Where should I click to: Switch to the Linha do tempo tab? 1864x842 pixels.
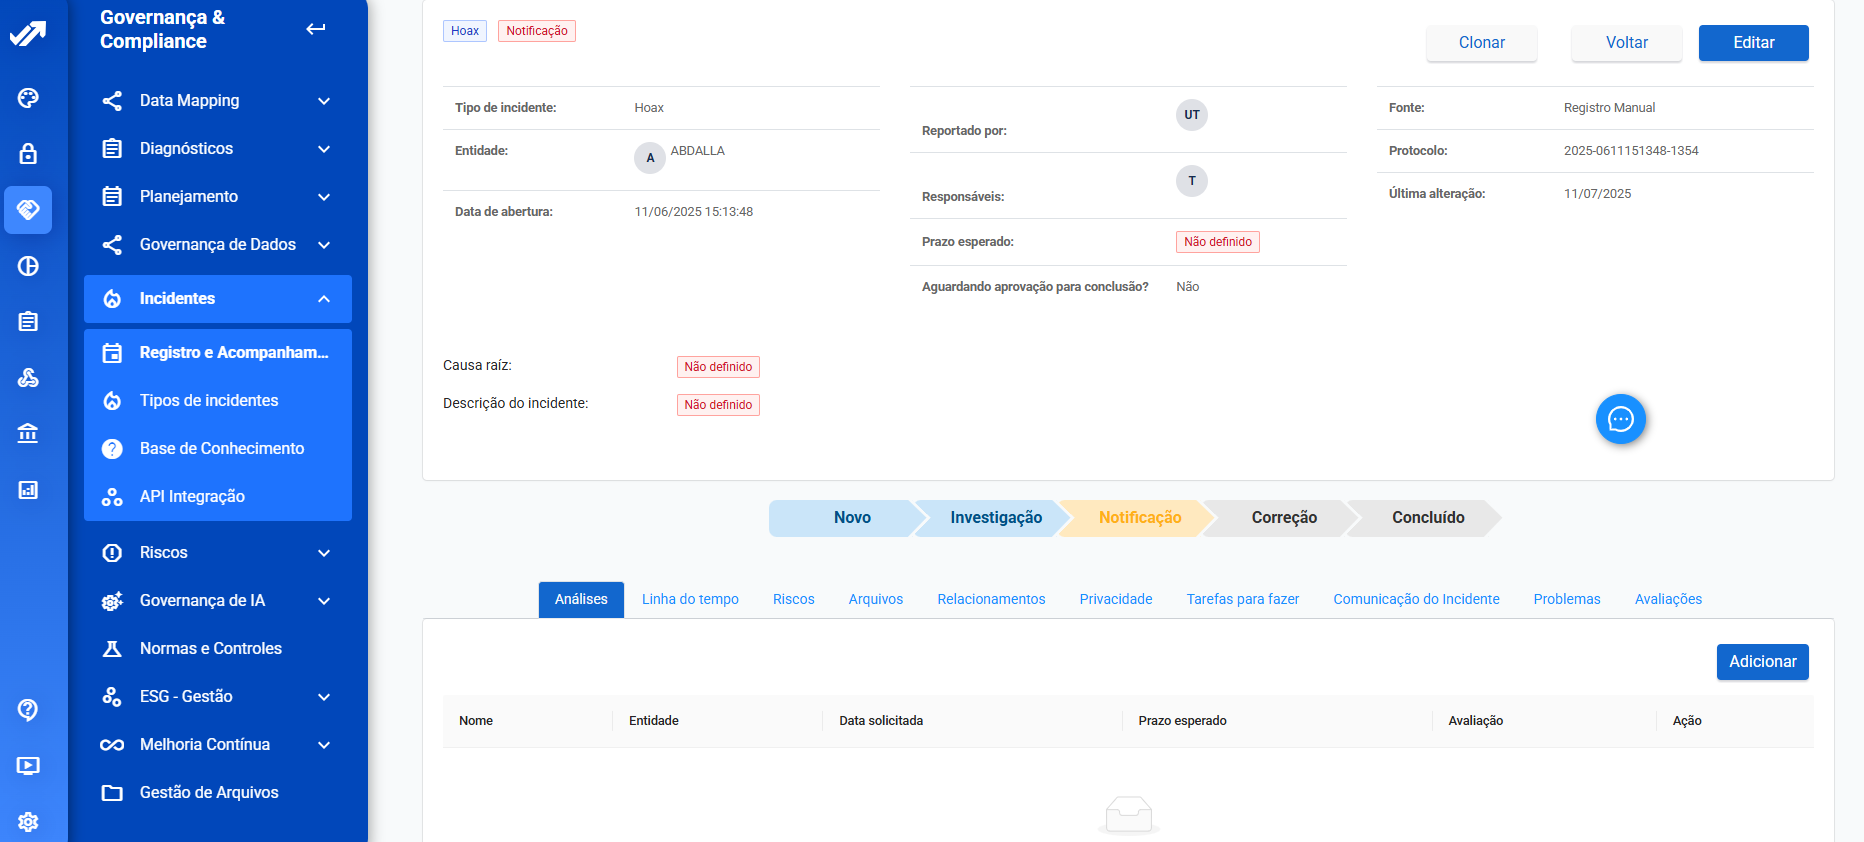(x=690, y=599)
